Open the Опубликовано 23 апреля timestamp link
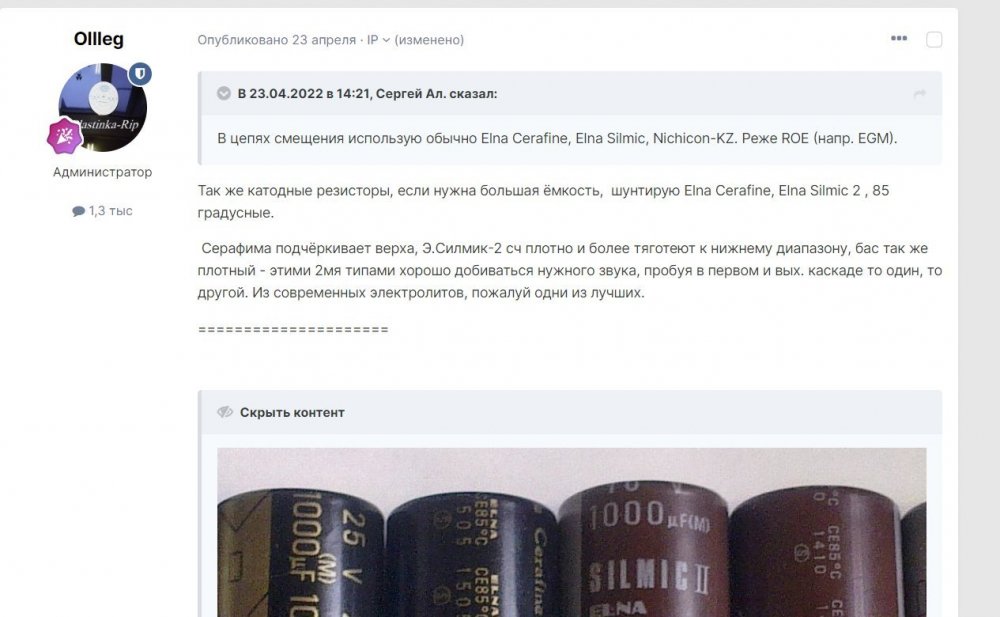This screenshot has width=1000, height=617. pyautogui.click(x=277, y=40)
